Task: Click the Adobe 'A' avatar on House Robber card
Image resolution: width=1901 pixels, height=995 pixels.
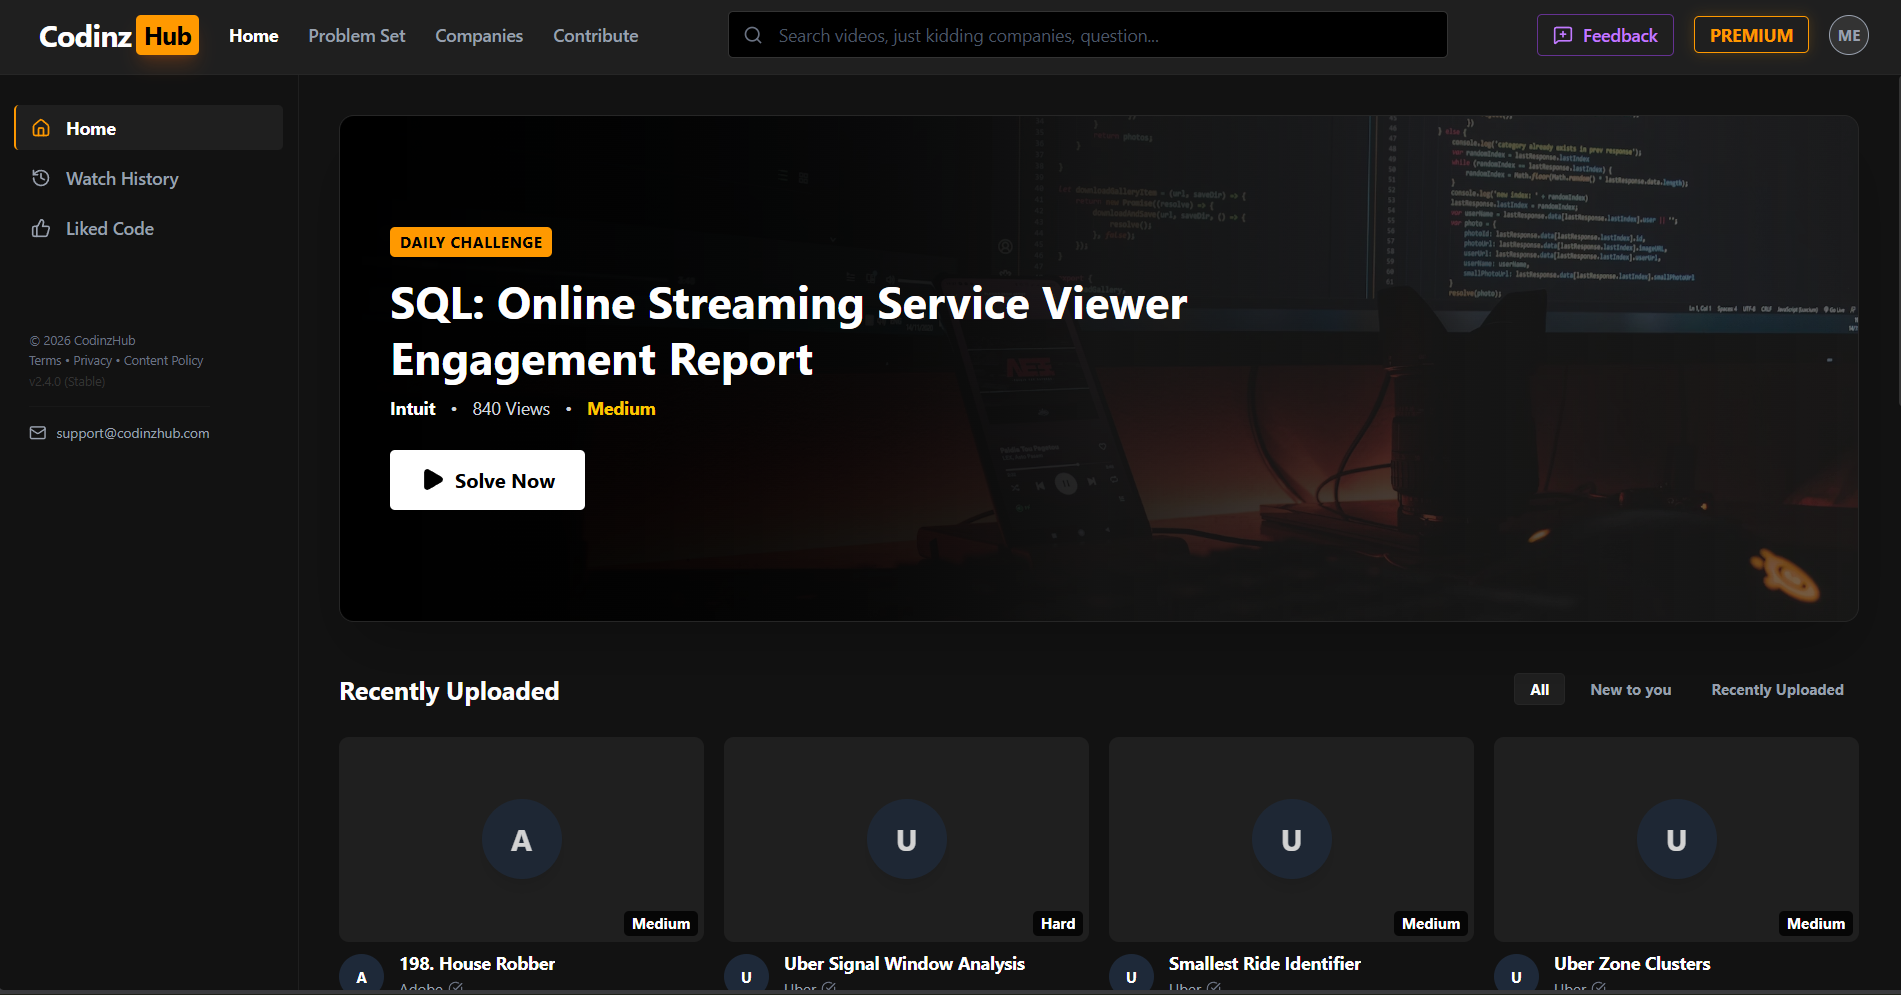Action: 362,975
